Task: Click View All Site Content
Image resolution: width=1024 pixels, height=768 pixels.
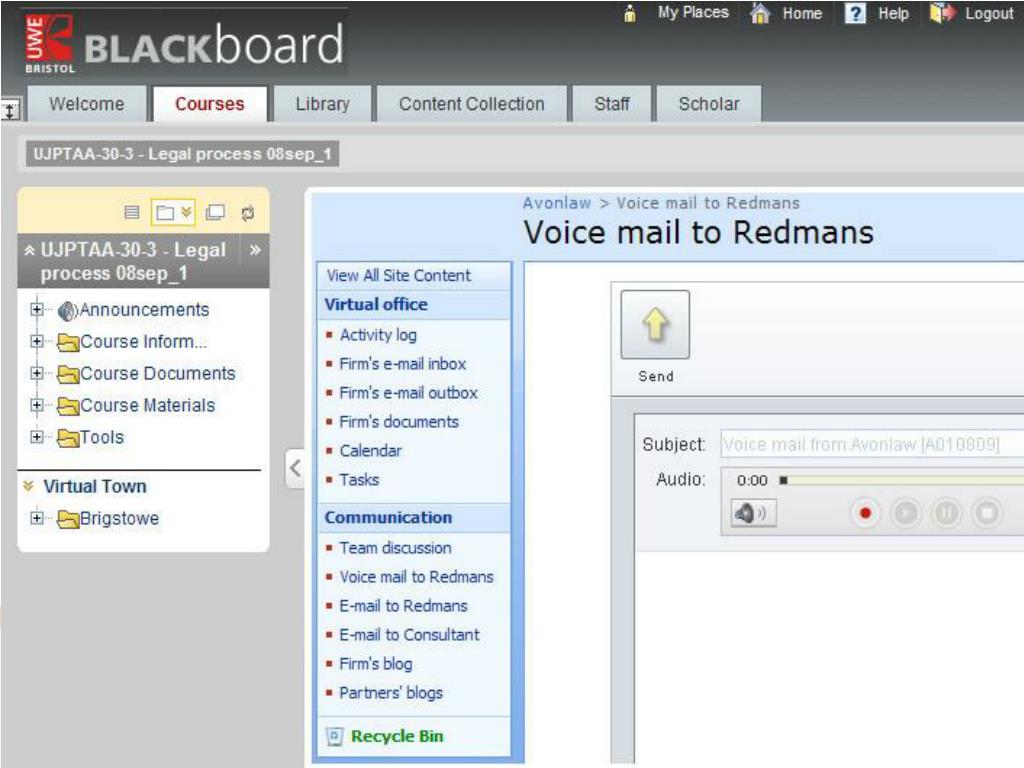Action: [x=398, y=276]
